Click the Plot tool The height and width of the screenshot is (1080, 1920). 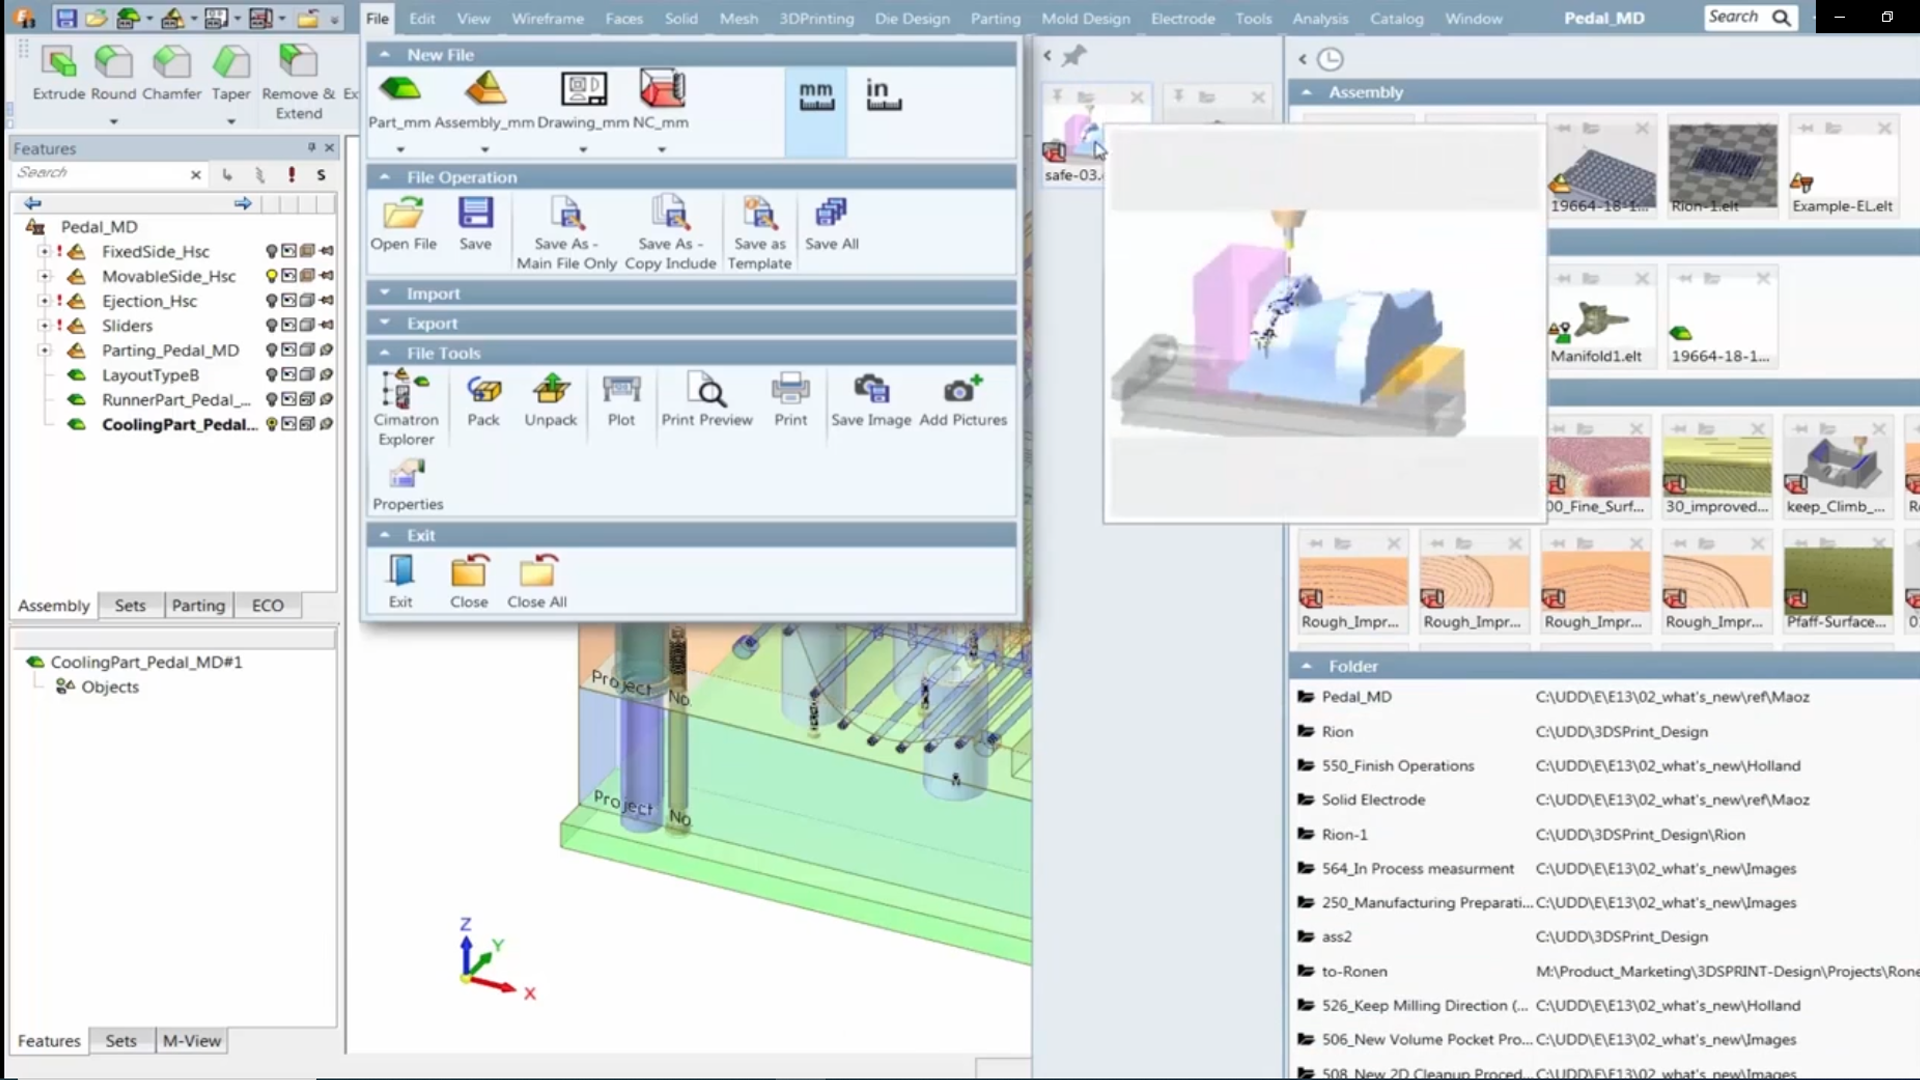(x=621, y=399)
